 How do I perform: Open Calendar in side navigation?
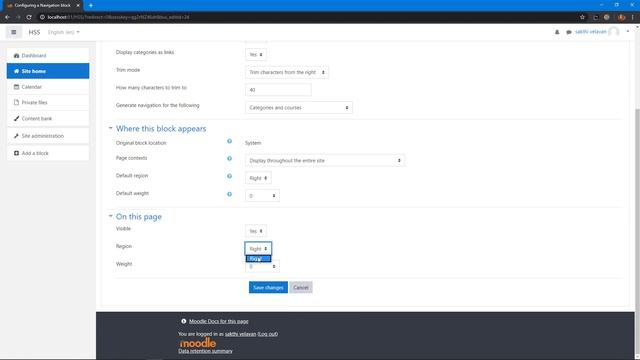(x=48, y=87)
